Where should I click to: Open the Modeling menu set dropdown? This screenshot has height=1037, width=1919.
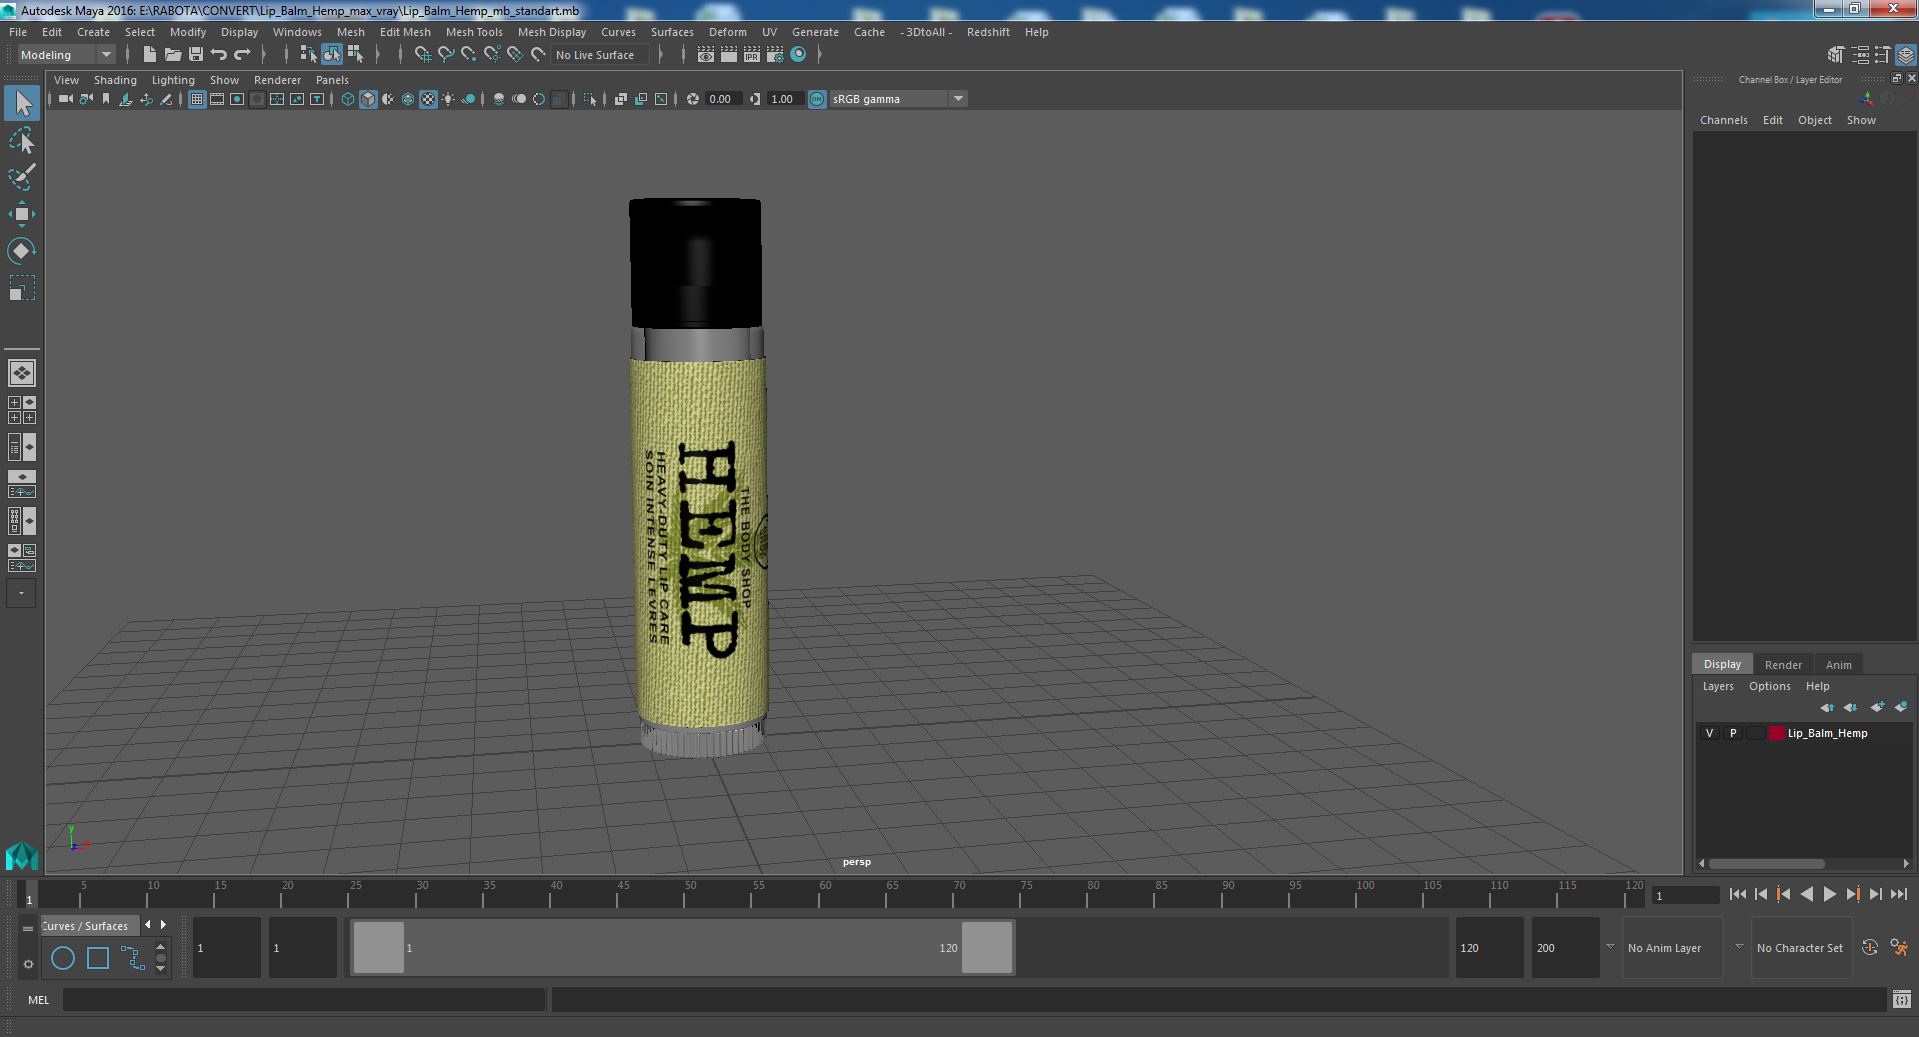click(66, 55)
